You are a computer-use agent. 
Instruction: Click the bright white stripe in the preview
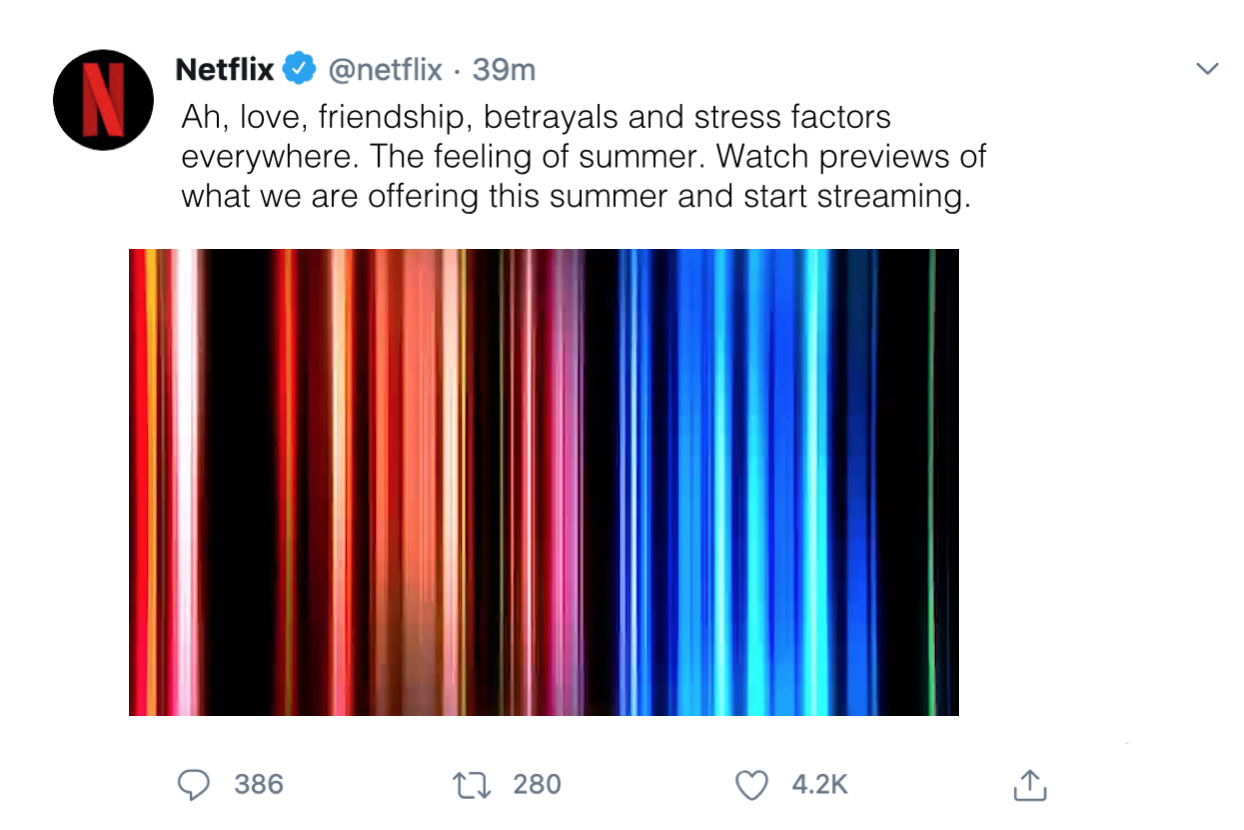pyautogui.click(x=185, y=482)
